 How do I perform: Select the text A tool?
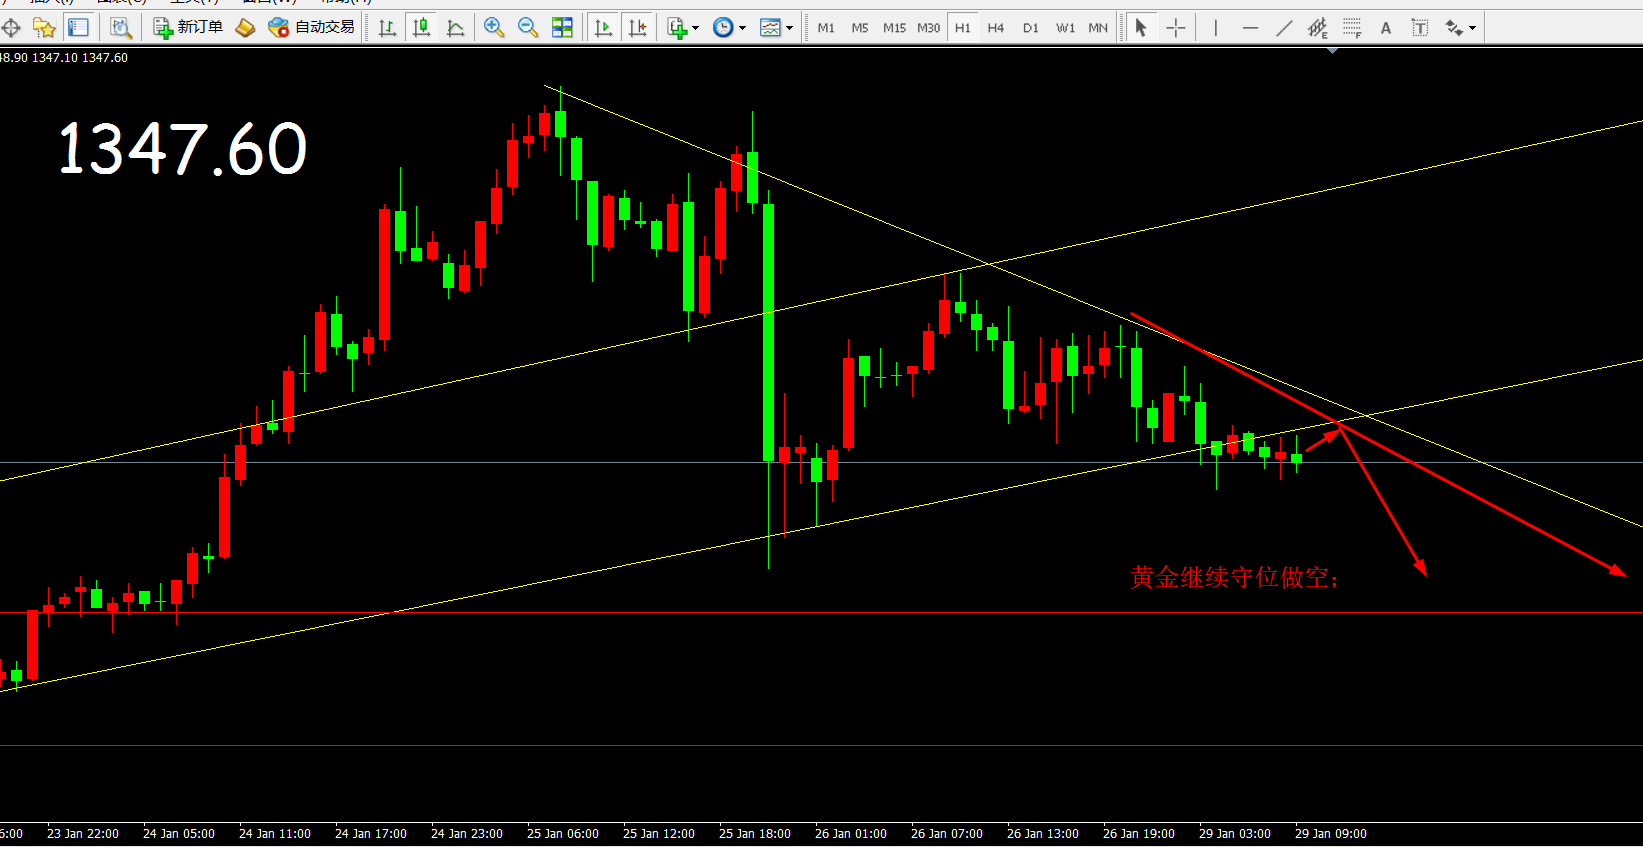click(x=1386, y=28)
